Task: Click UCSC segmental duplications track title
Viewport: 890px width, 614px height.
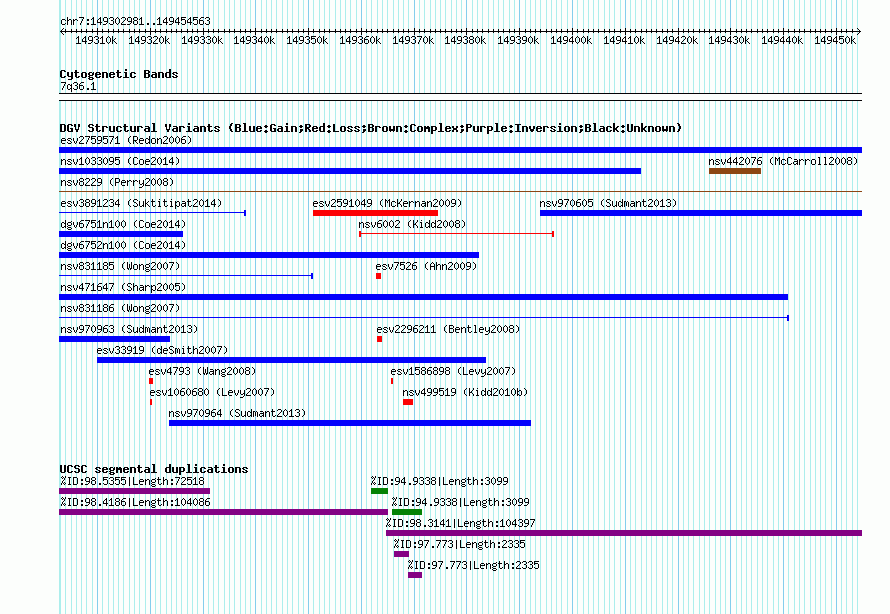Action: [x=154, y=469]
